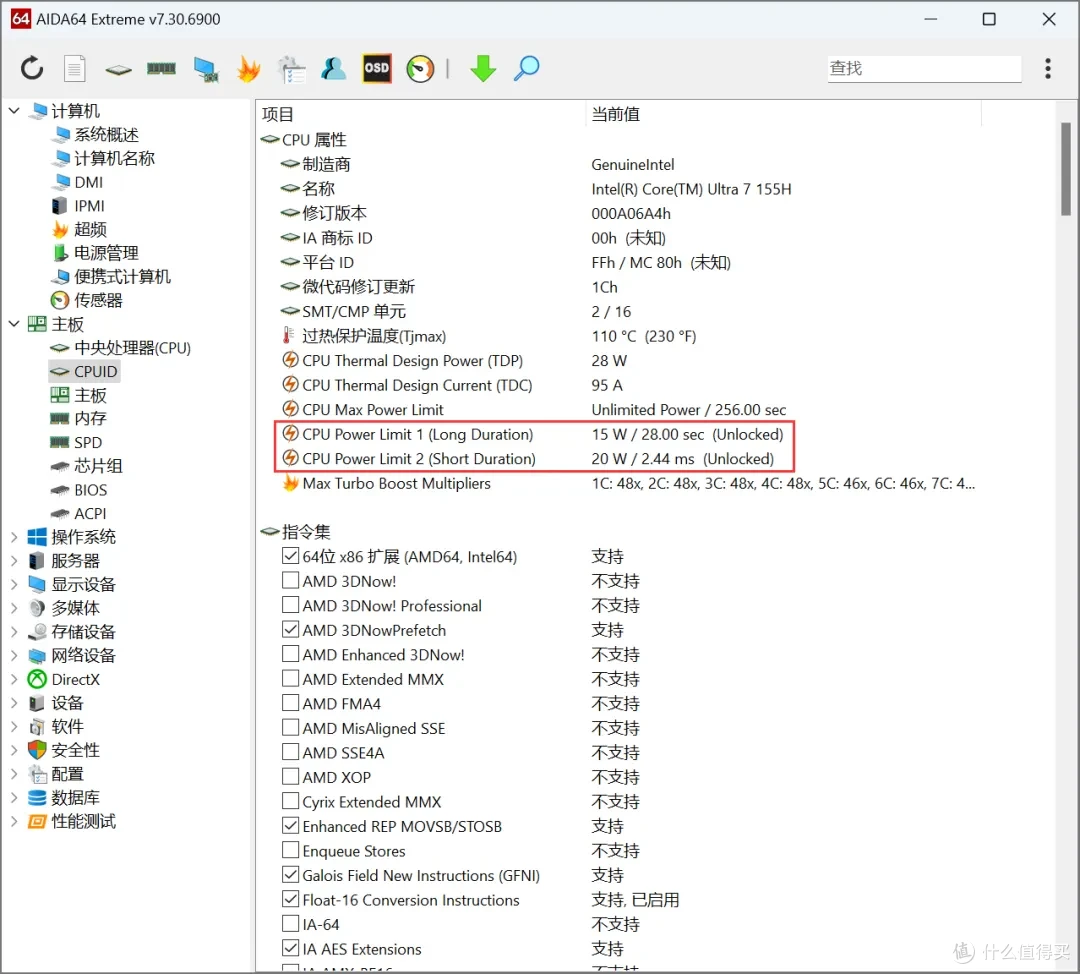Toggle AMD XOP checkbox
The image size is (1080, 974).
(x=290, y=777)
